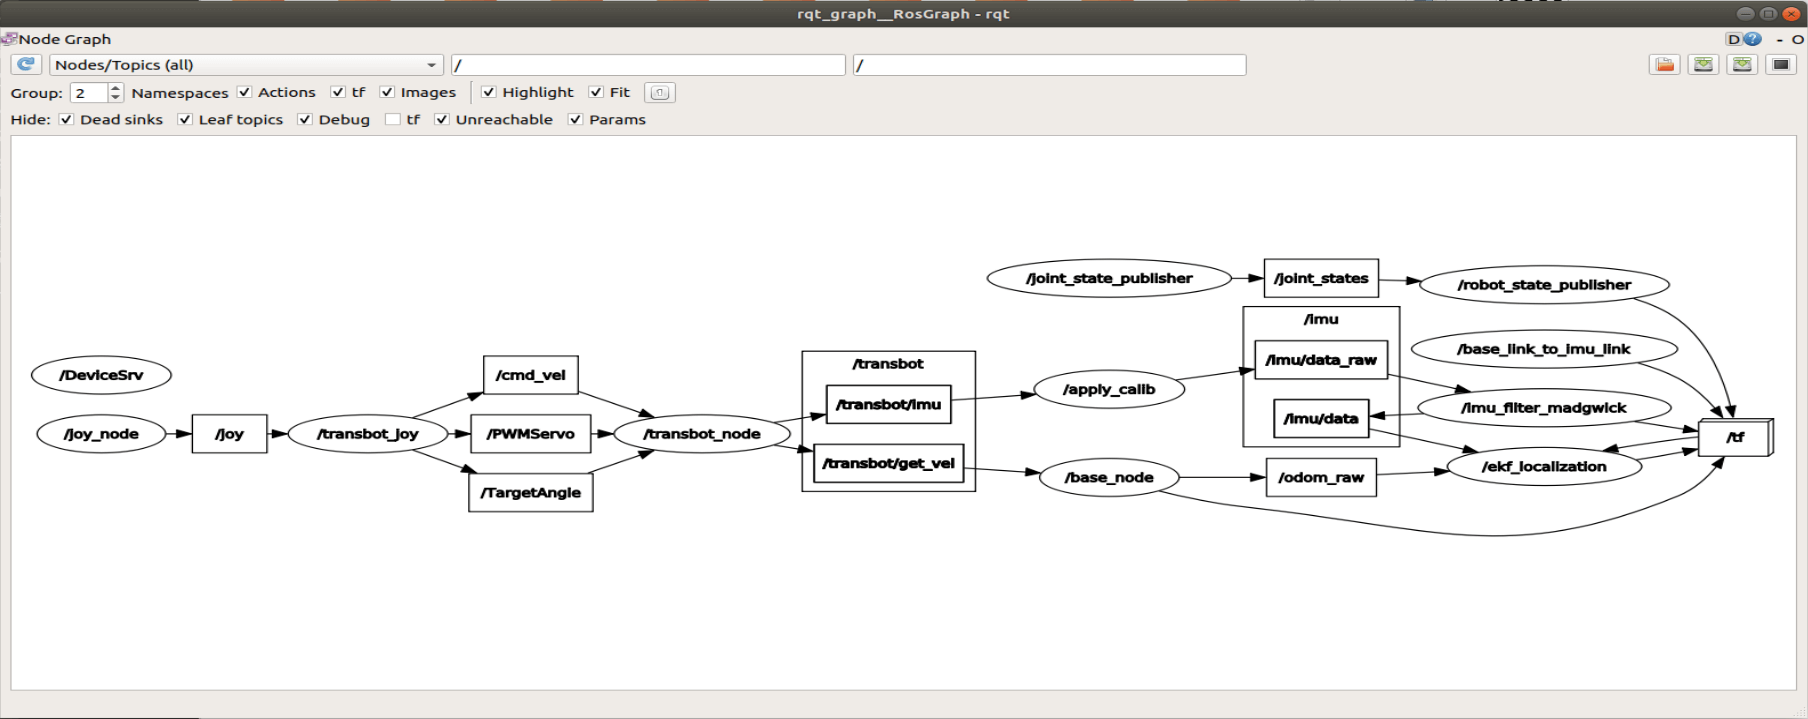Select the /transbot_node graph node
Image resolution: width=1808 pixels, height=719 pixels.
(x=702, y=434)
